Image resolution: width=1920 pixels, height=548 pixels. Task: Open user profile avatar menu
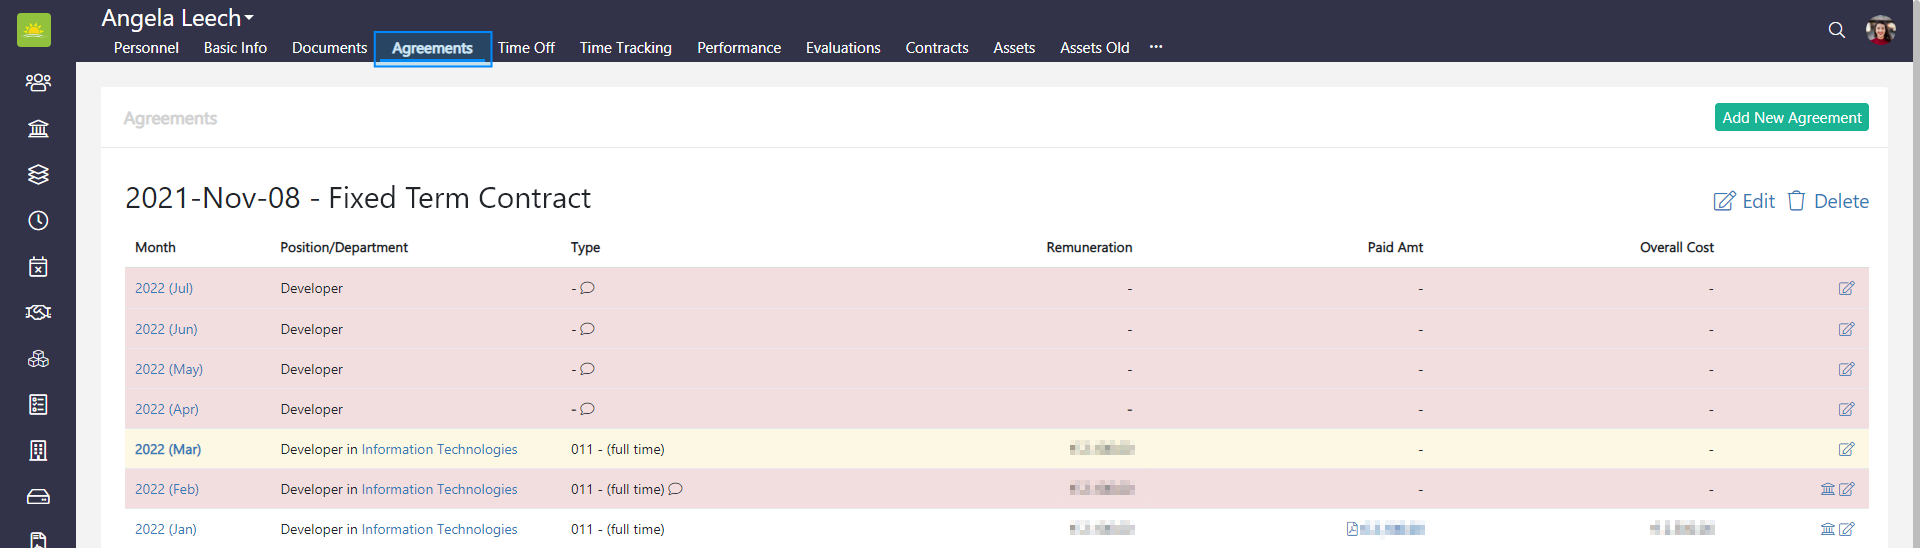tap(1880, 30)
